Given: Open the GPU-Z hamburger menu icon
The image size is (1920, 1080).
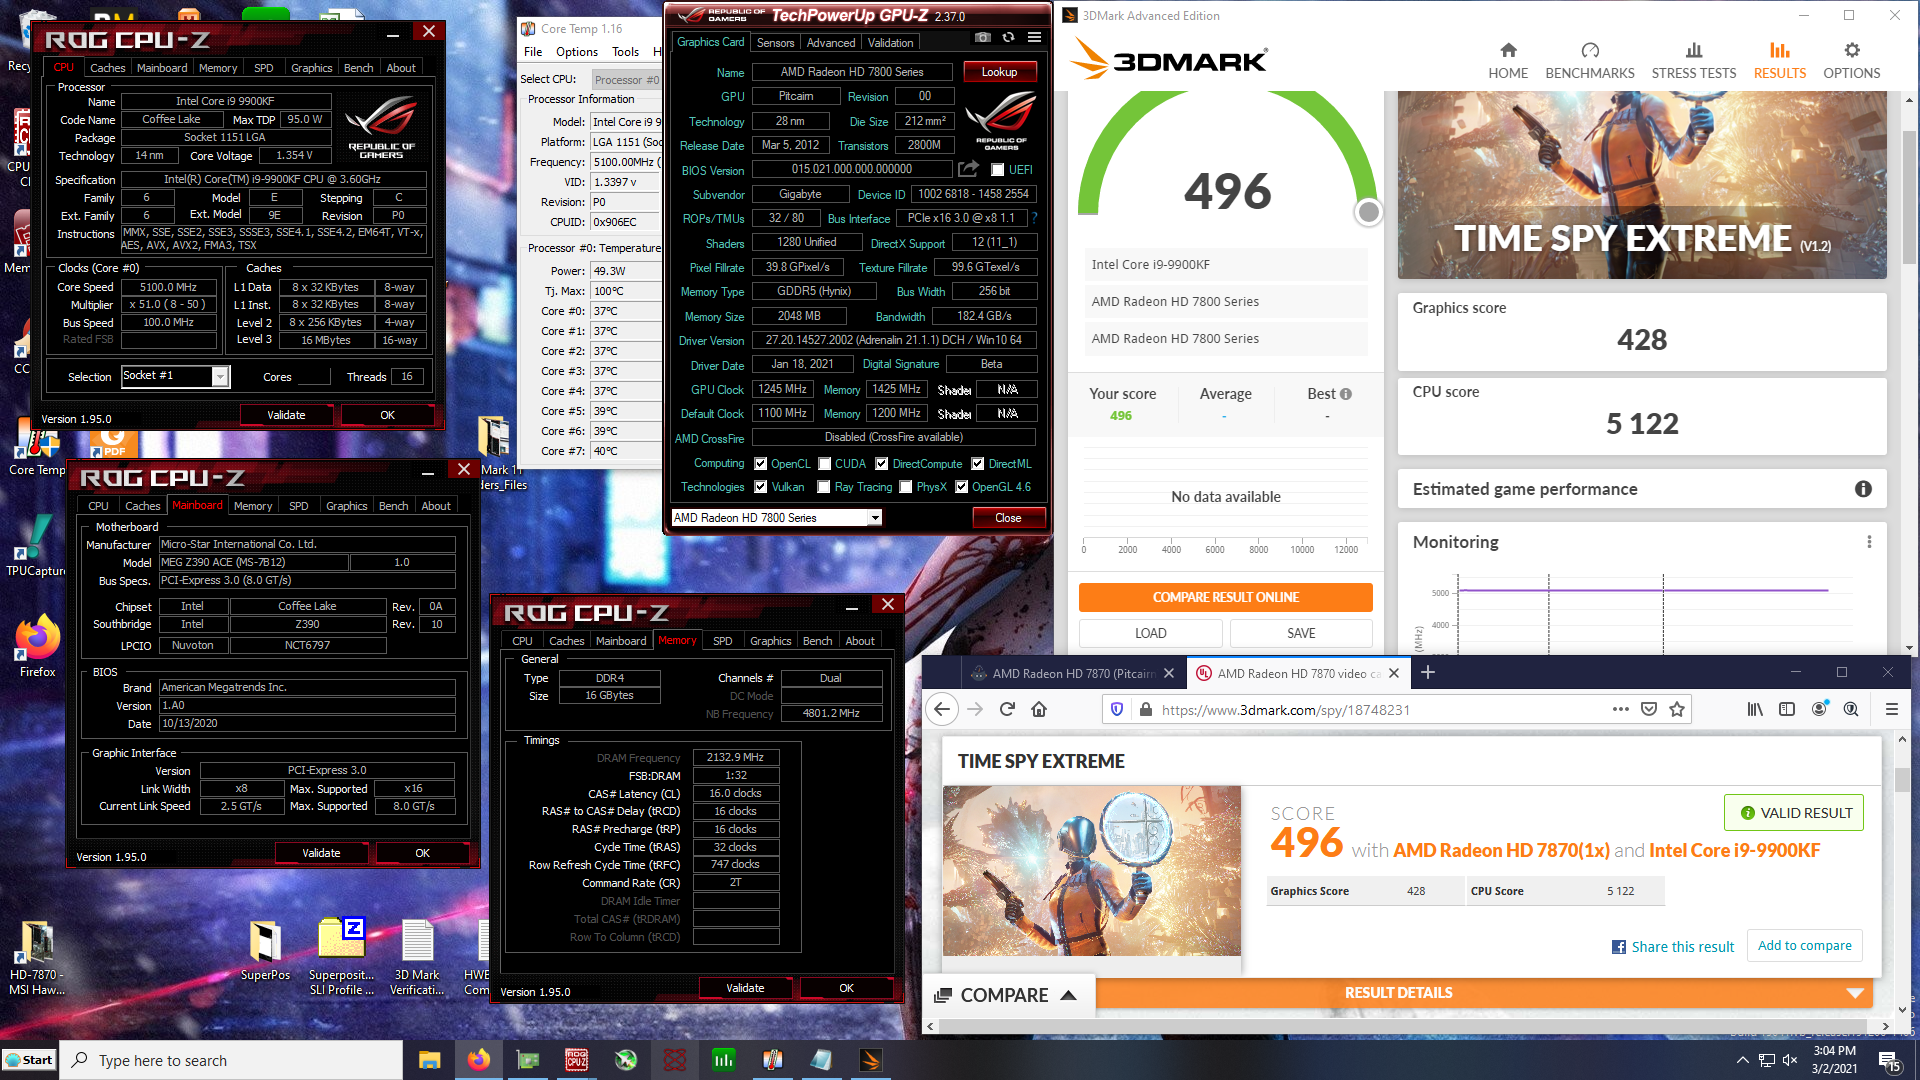Looking at the screenshot, I should pos(1034,38).
